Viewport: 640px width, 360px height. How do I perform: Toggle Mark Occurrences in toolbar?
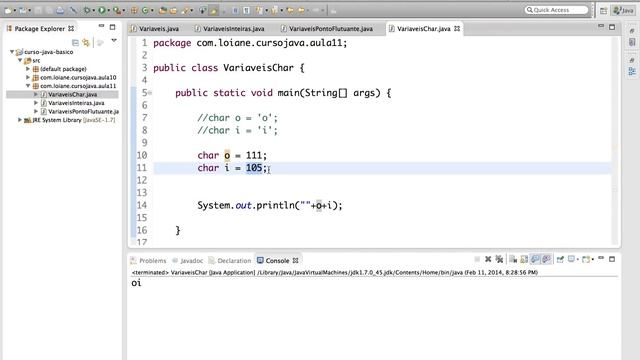tap(213, 10)
